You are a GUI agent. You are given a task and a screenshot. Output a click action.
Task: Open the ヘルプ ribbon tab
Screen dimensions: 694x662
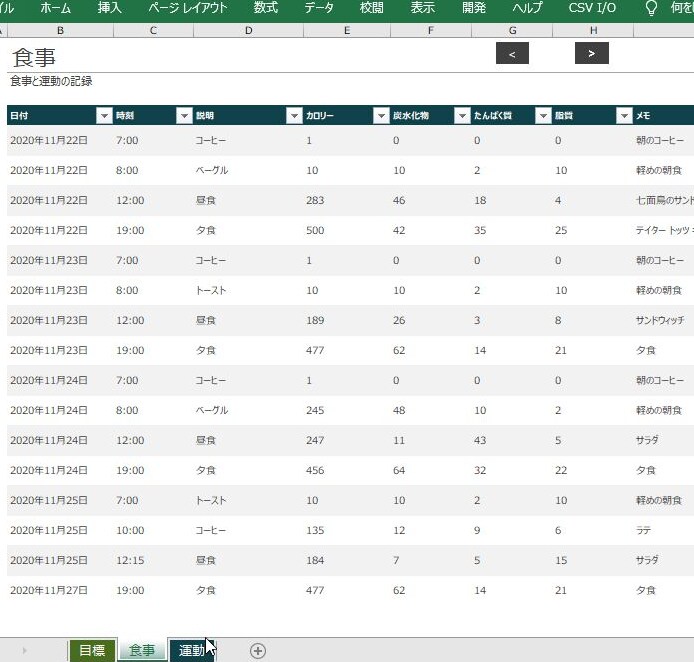[x=527, y=8]
